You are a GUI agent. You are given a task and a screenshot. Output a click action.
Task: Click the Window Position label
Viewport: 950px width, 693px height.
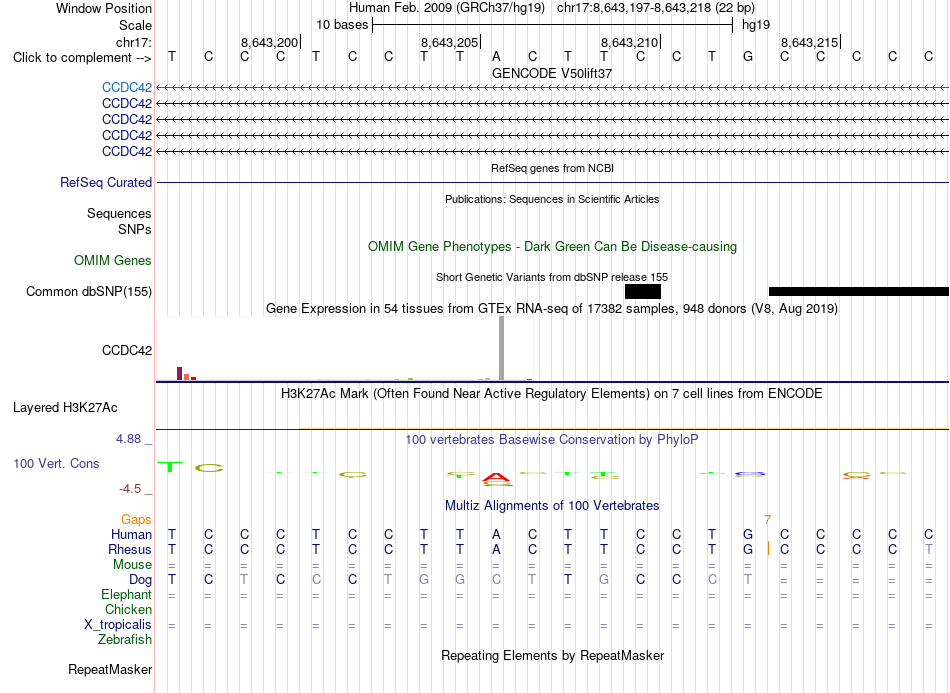[104, 8]
